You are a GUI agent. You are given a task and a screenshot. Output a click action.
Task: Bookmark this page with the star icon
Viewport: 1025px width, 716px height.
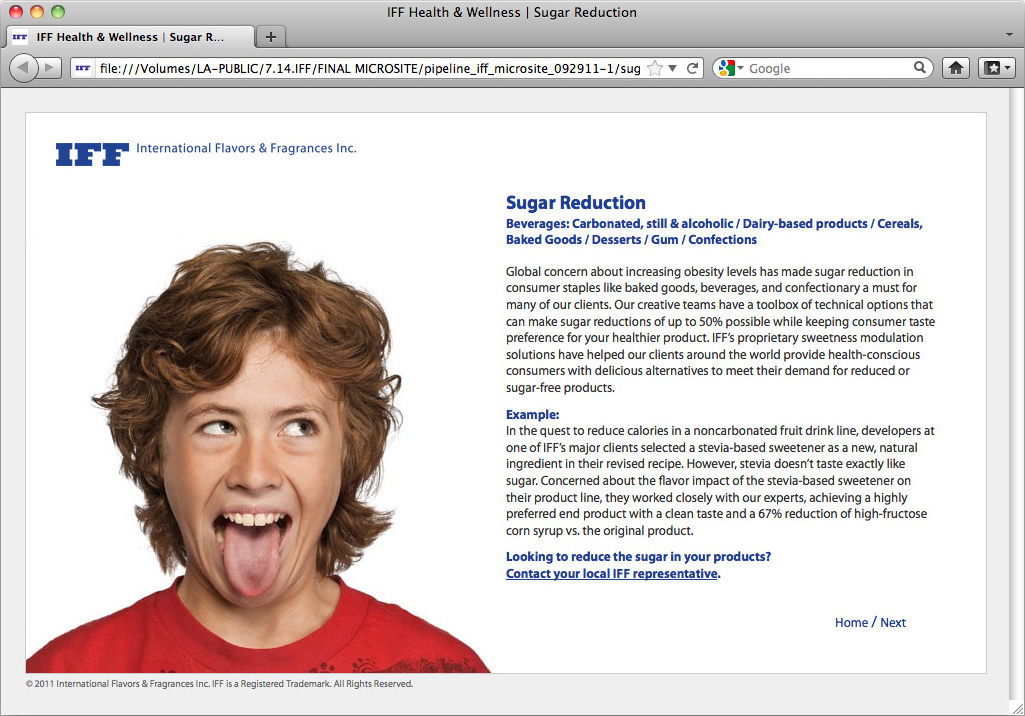point(654,68)
